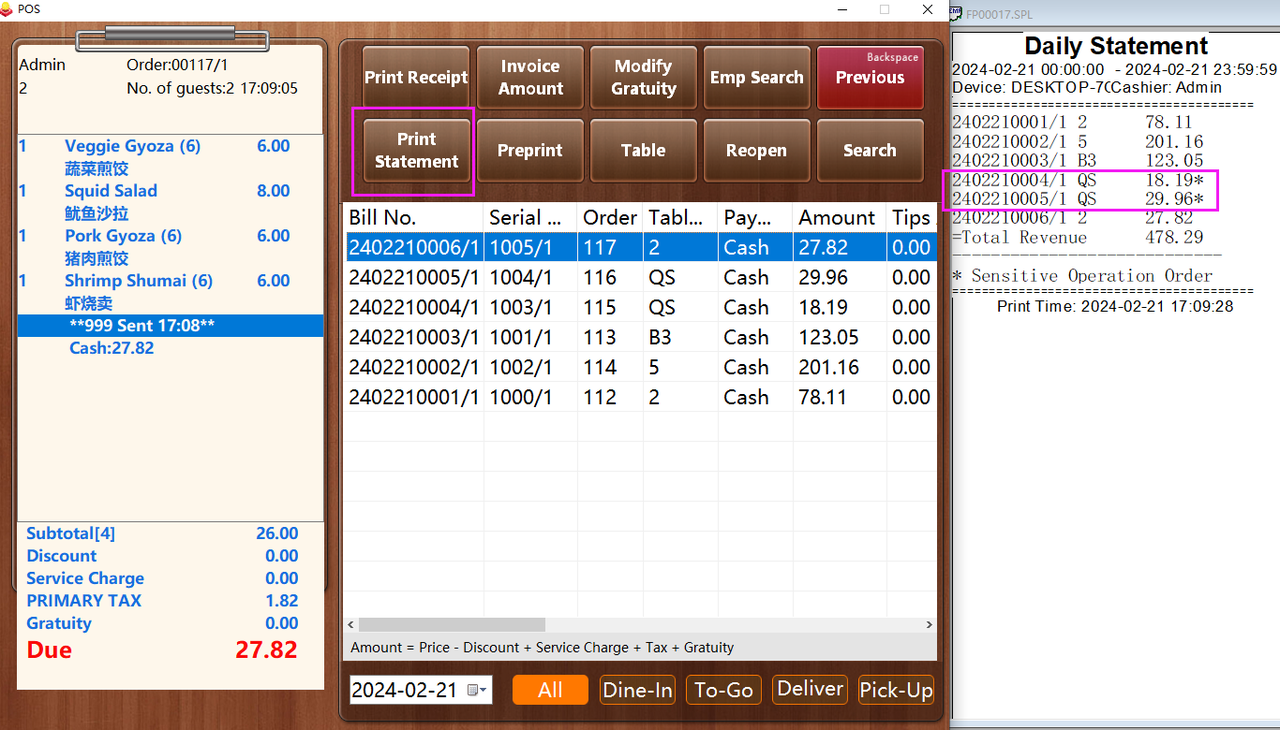This screenshot has height=730, width=1280.
Task: Select the All order filter
Action: click(x=550, y=690)
